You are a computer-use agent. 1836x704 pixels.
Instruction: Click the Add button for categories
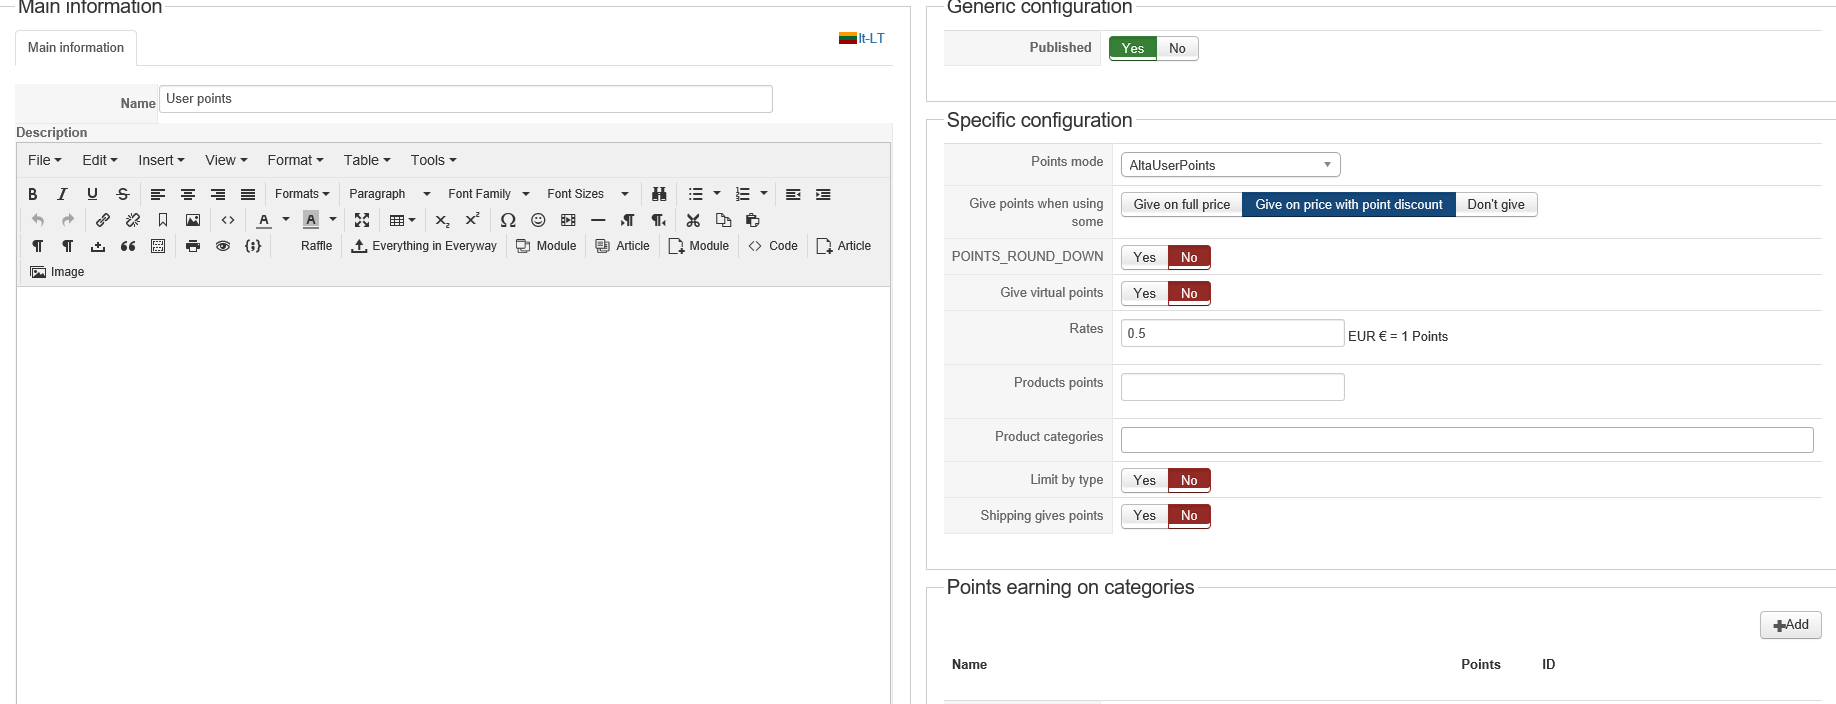click(1790, 625)
